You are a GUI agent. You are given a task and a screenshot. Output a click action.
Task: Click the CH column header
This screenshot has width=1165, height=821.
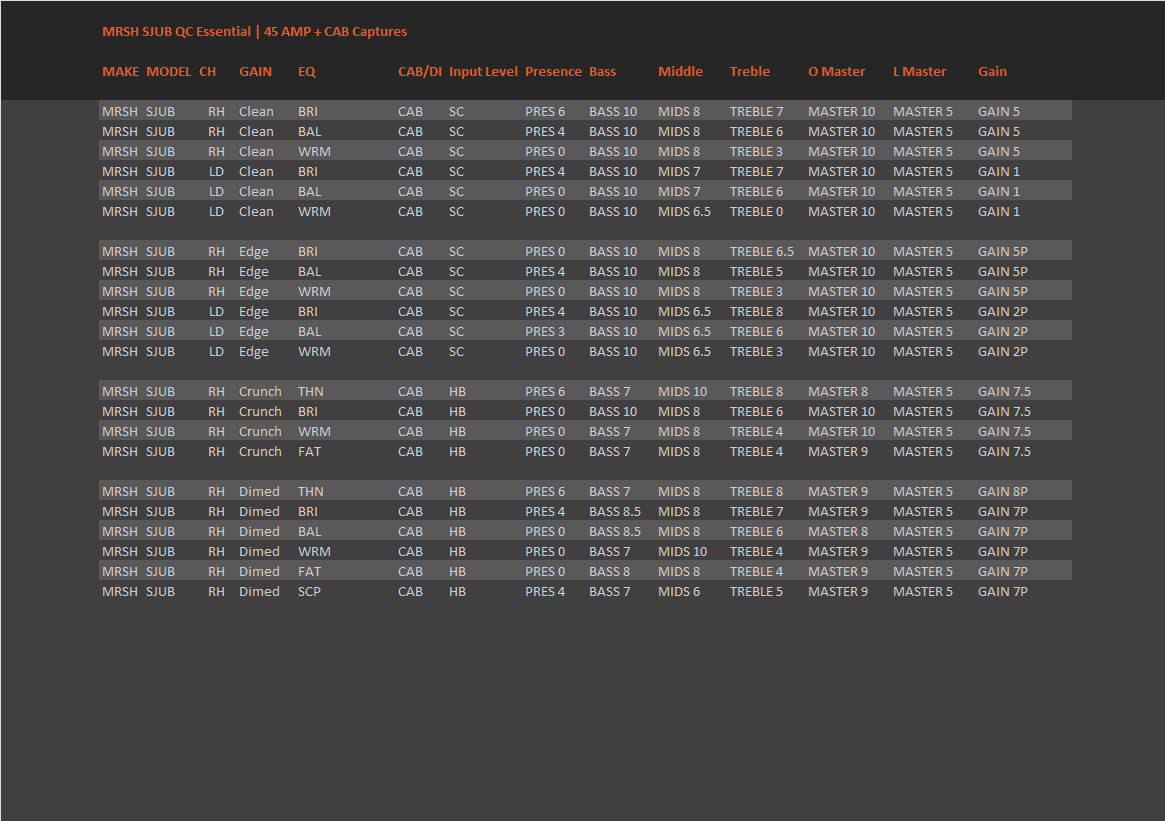[x=207, y=71]
